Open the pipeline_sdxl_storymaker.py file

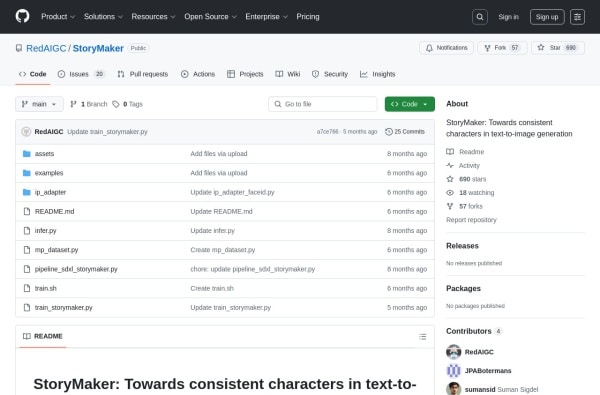tap(76, 269)
